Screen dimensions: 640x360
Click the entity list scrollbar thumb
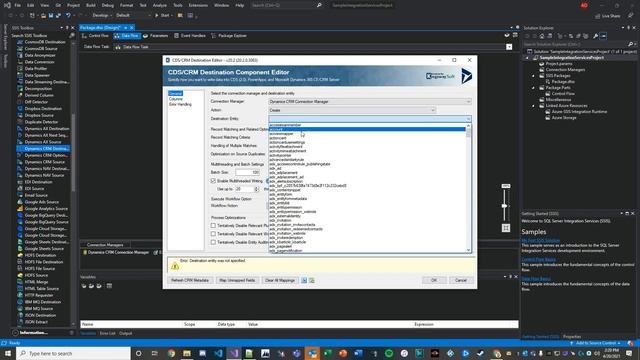468,133
